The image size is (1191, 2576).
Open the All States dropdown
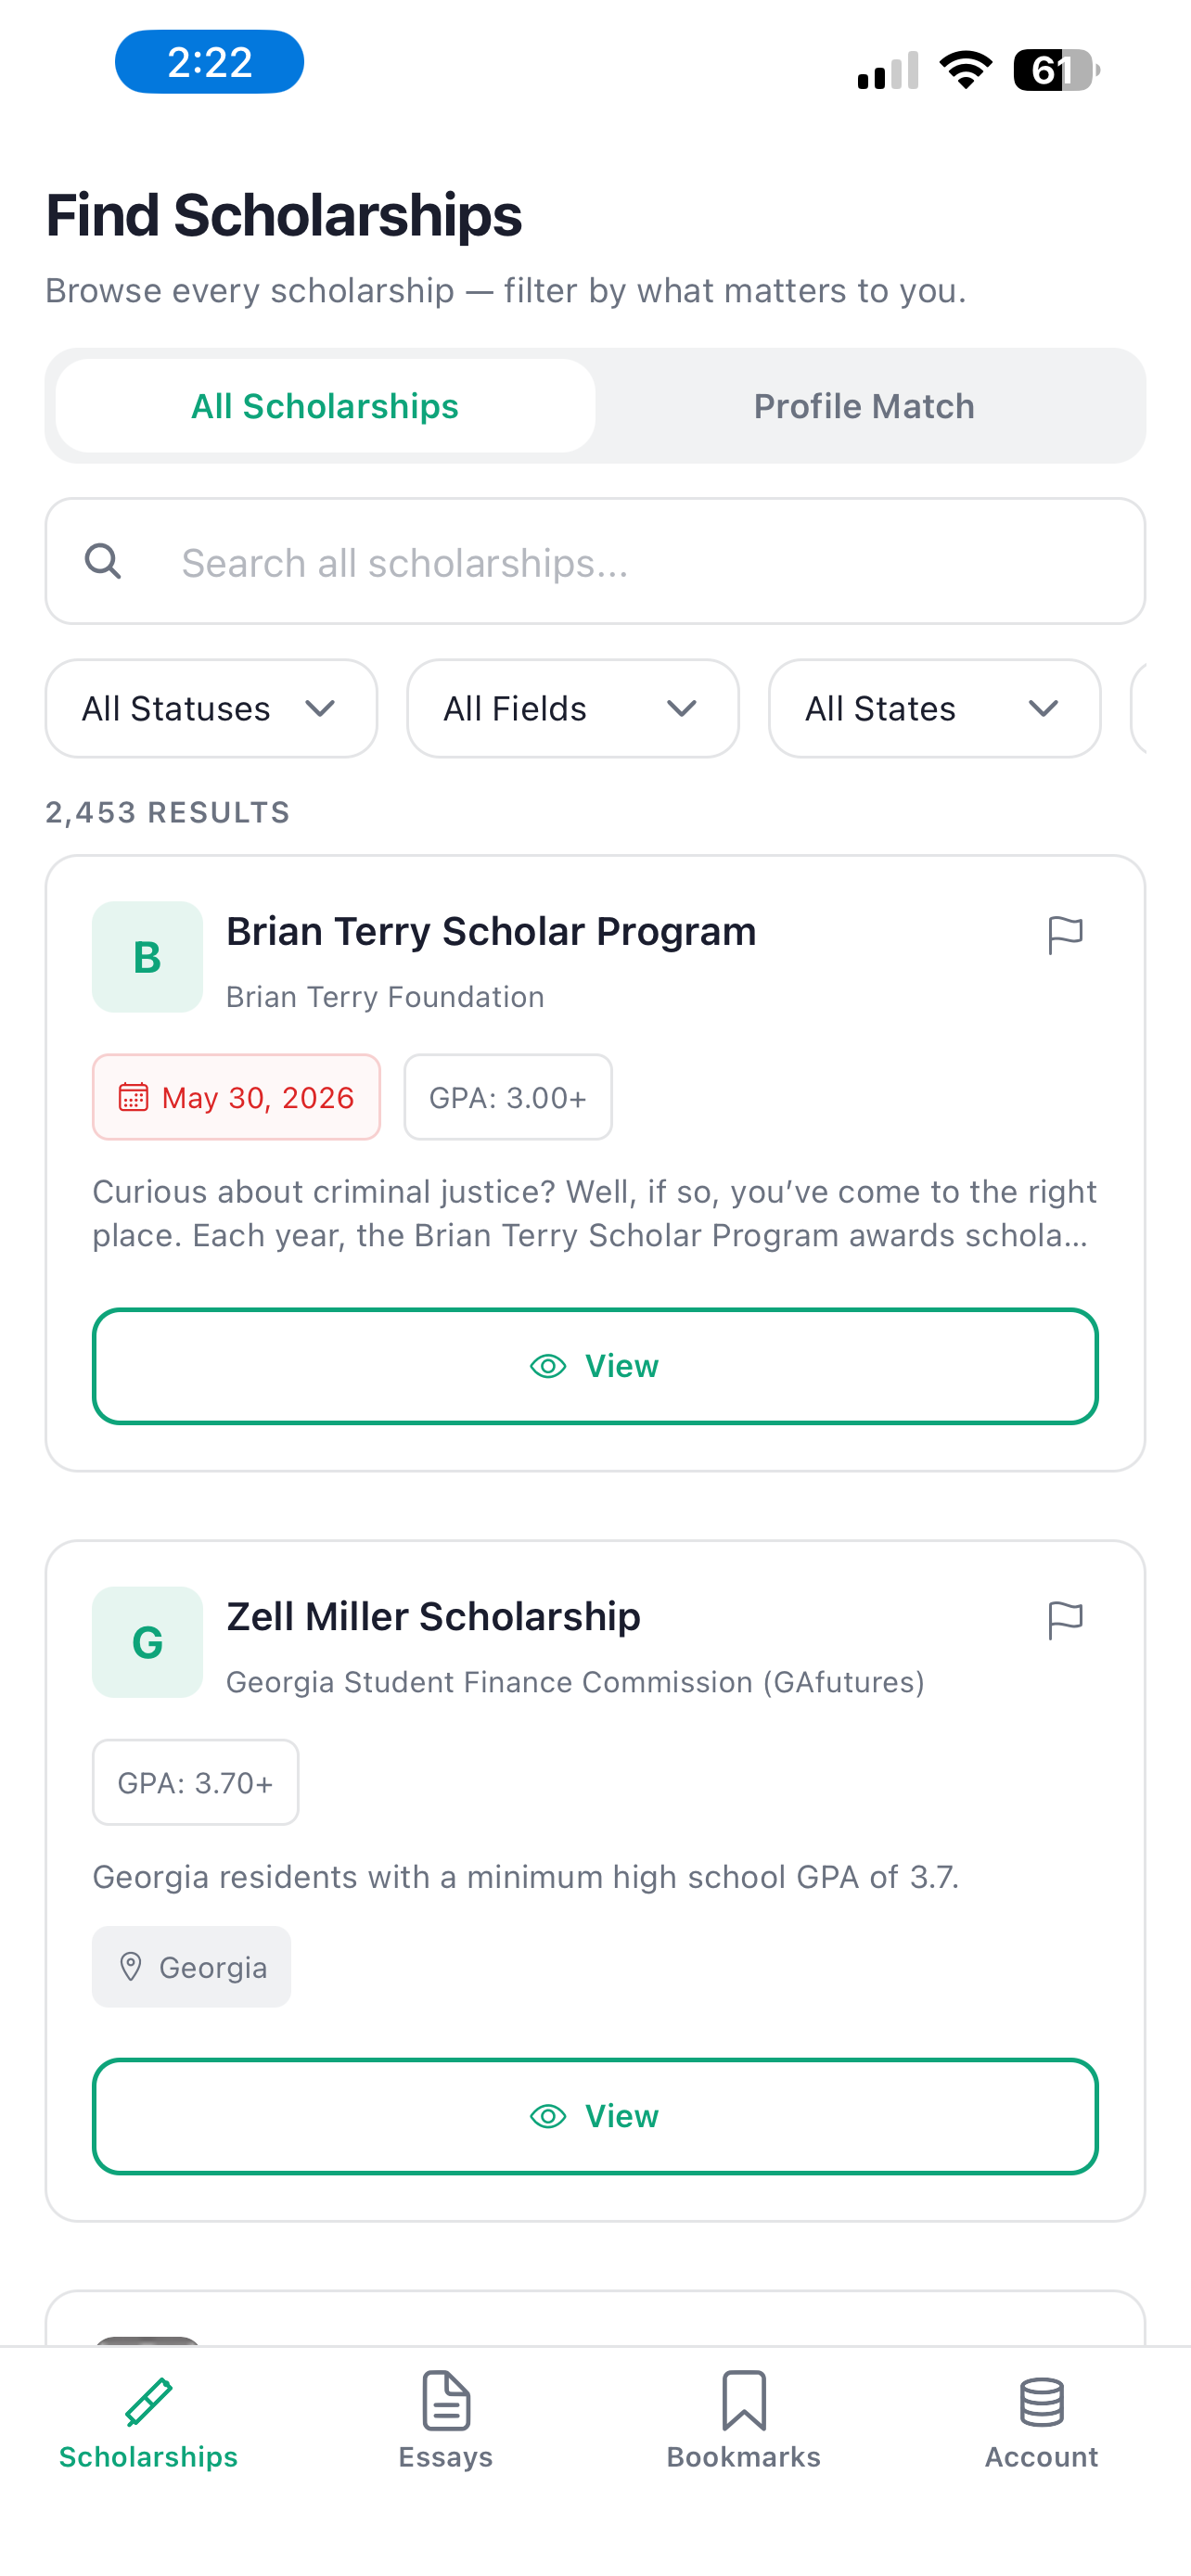[935, 708]
